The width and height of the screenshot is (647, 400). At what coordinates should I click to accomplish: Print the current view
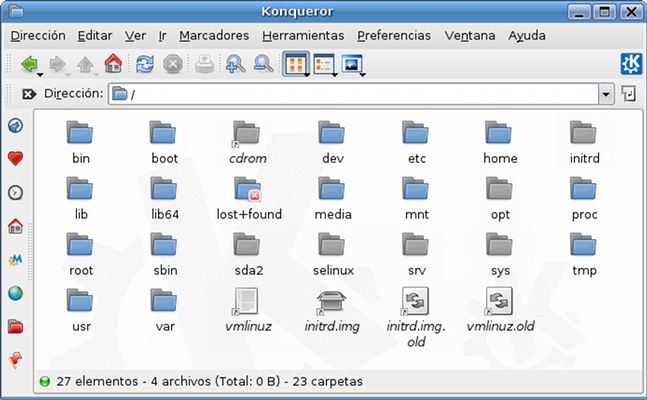pyautogui.click(x=204, y=64)
